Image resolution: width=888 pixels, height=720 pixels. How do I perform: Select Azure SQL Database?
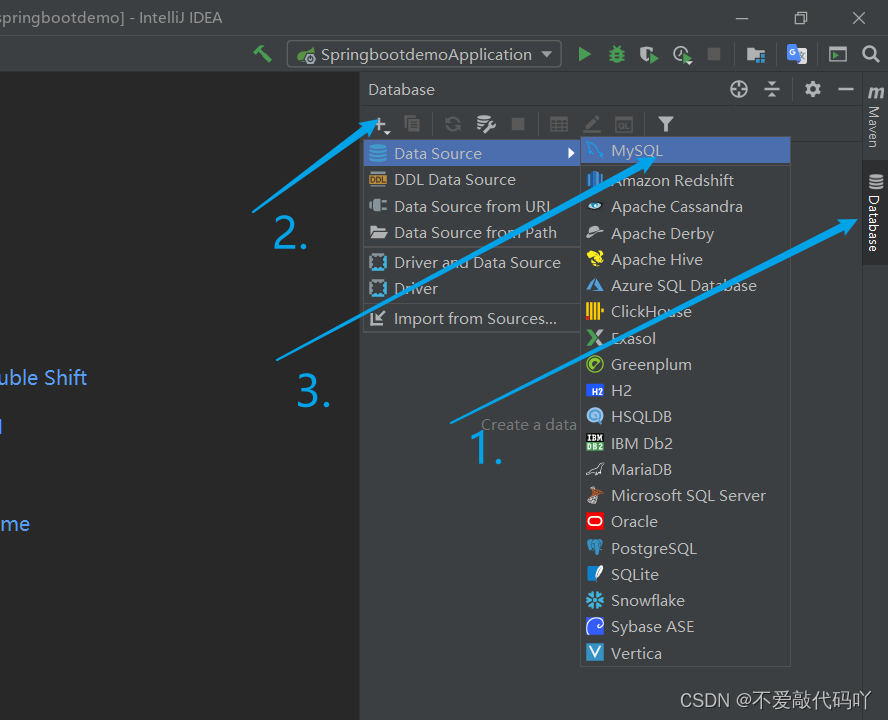[x=685, y=286]
